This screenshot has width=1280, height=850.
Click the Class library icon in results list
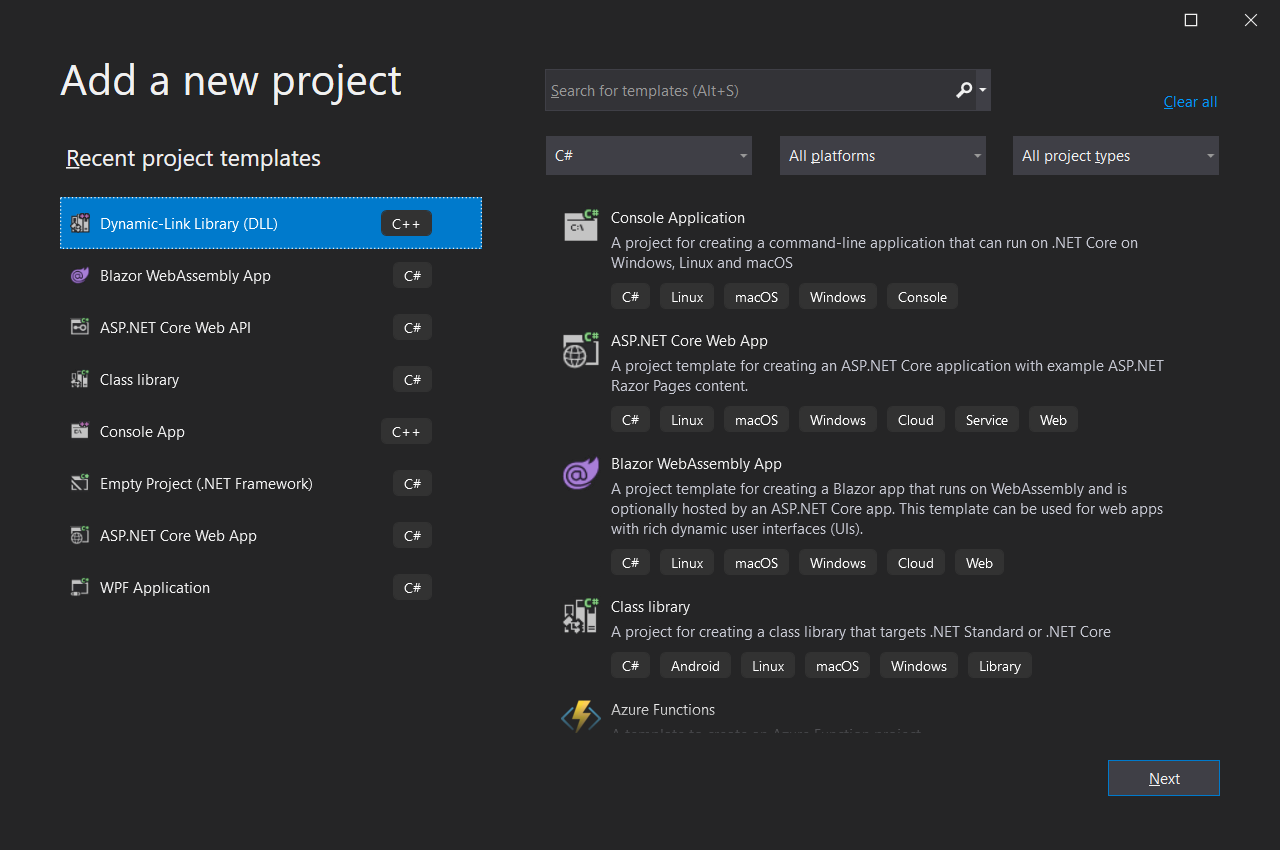click(581, 615)
